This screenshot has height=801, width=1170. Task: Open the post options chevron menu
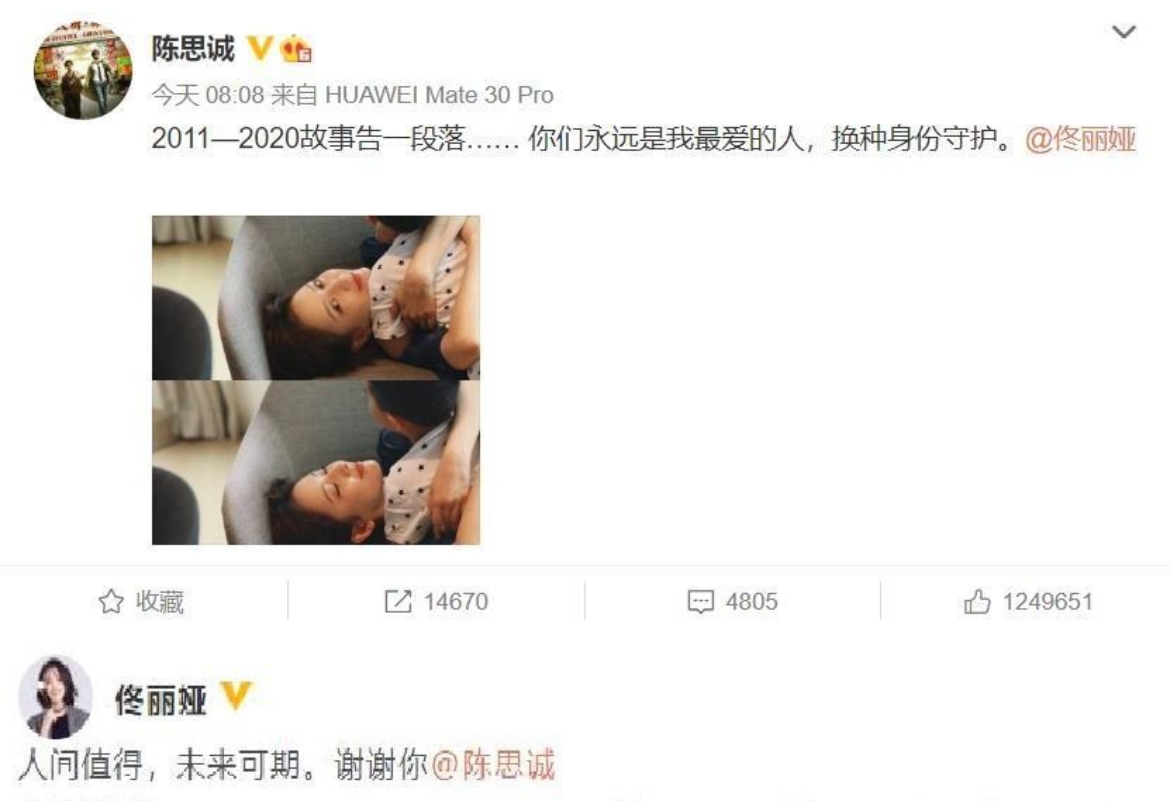(x=1124, y=32)
